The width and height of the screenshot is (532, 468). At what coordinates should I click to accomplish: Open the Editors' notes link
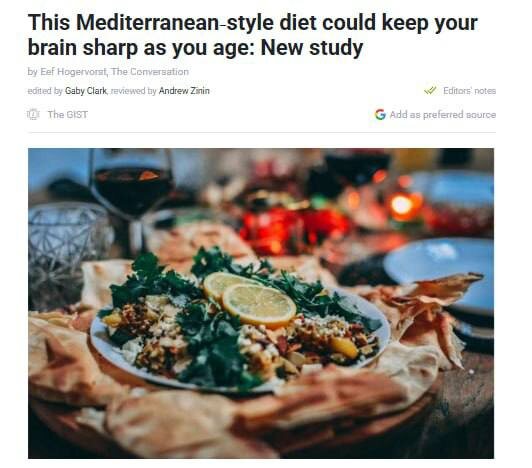(470, 91)
